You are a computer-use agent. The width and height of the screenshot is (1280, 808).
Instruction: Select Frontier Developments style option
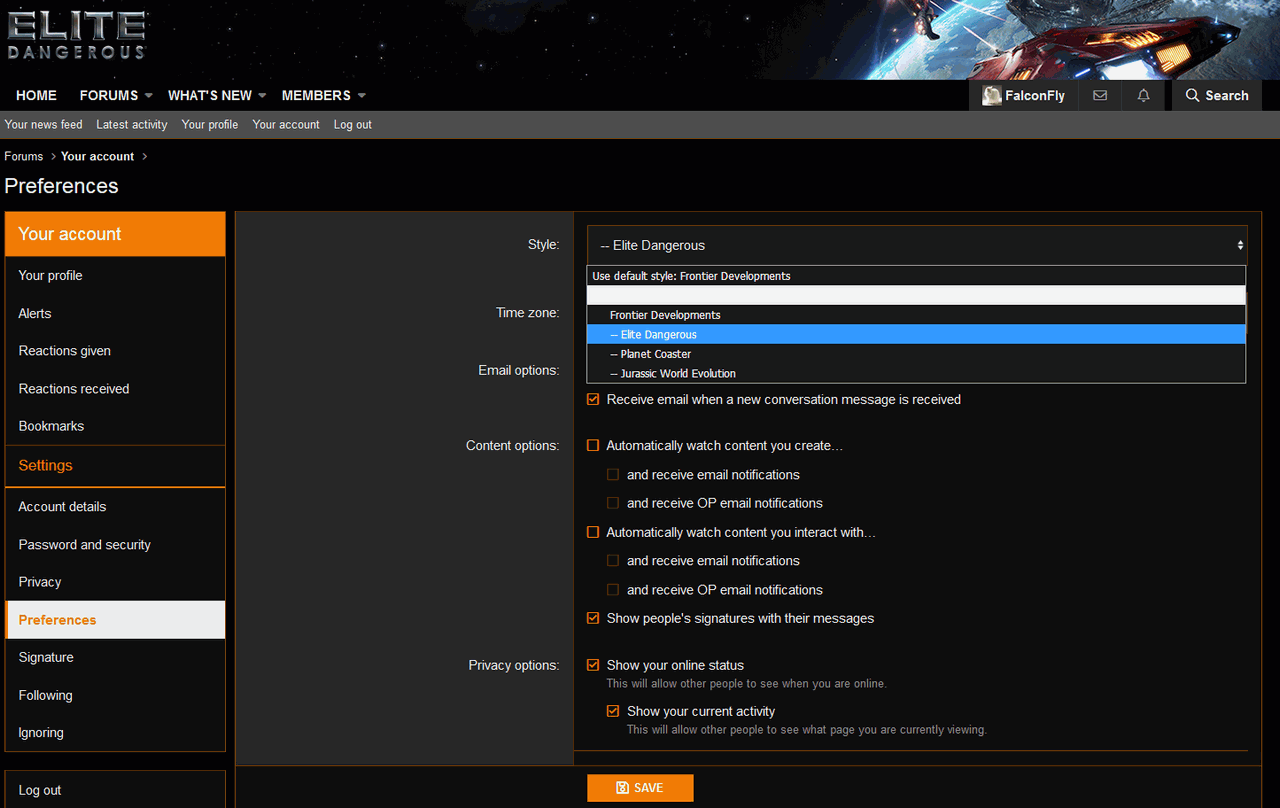916,315
